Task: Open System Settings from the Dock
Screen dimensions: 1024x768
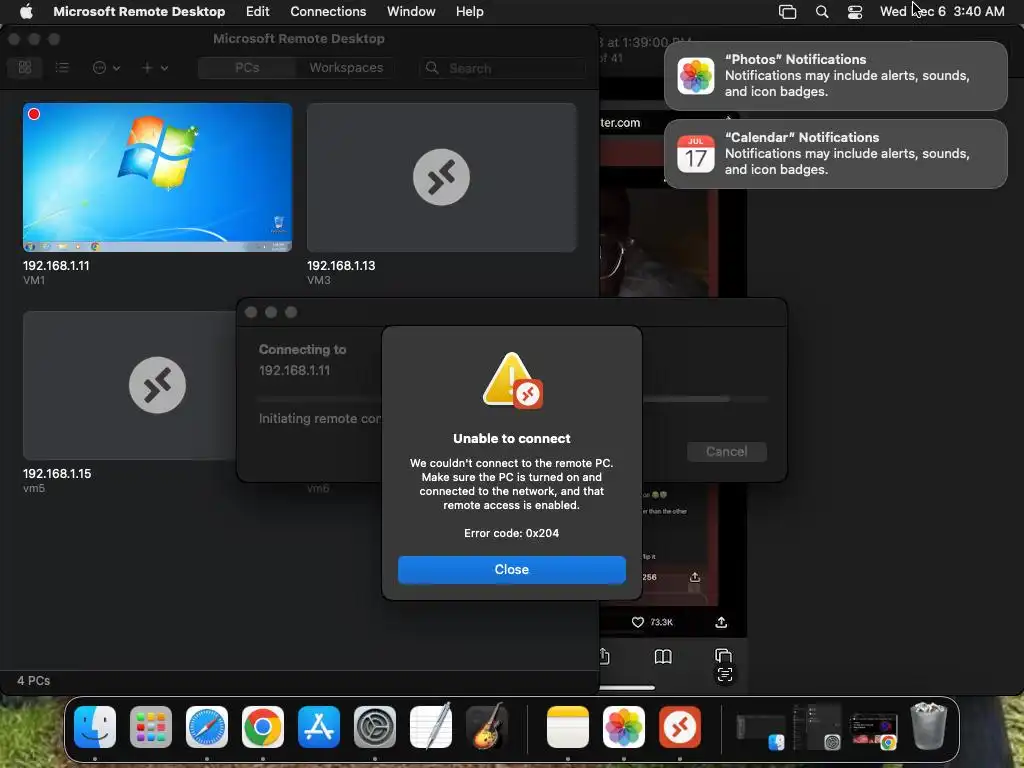Action: click(375, 727)
